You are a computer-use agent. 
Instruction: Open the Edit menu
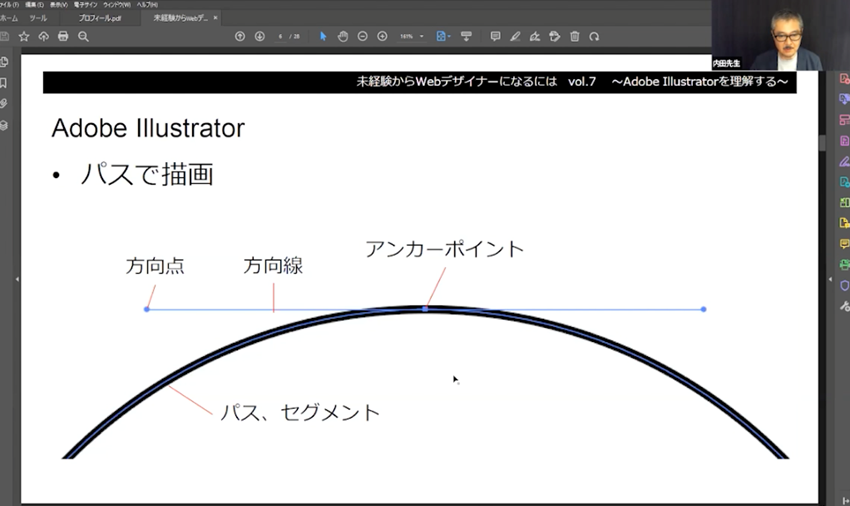click(34, 4)
